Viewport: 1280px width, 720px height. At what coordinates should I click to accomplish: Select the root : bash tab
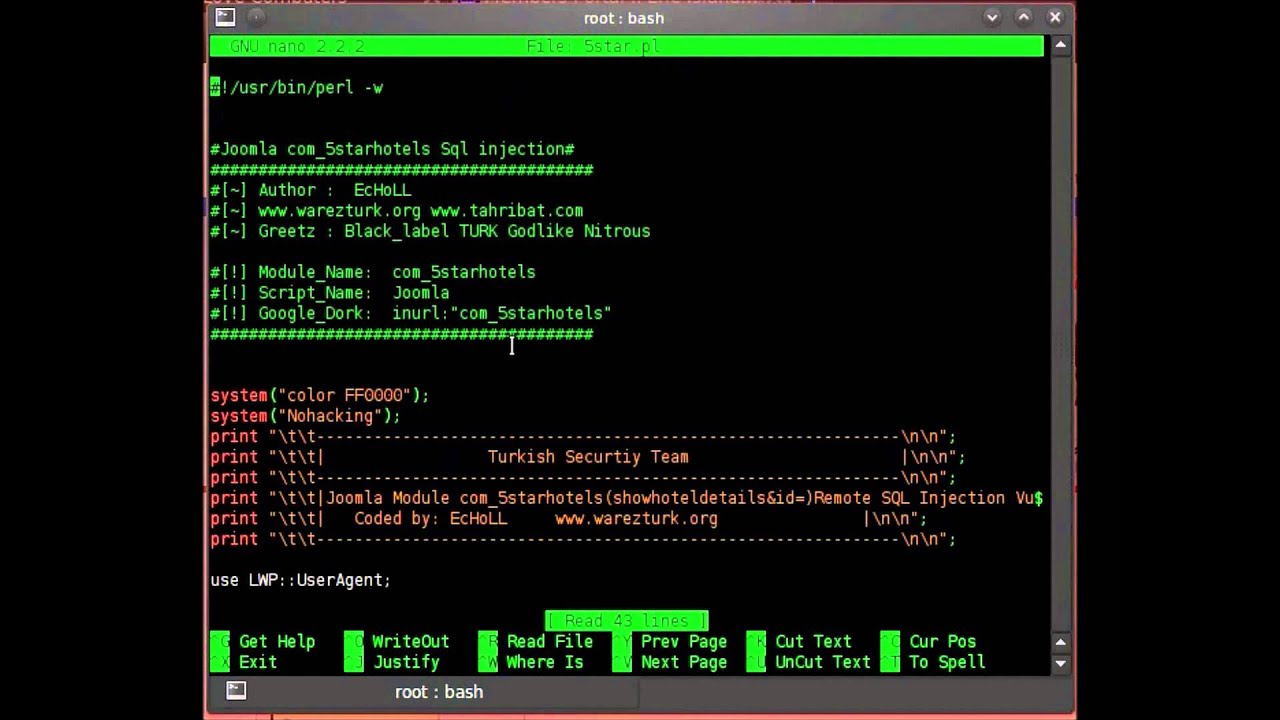point(438,692)
